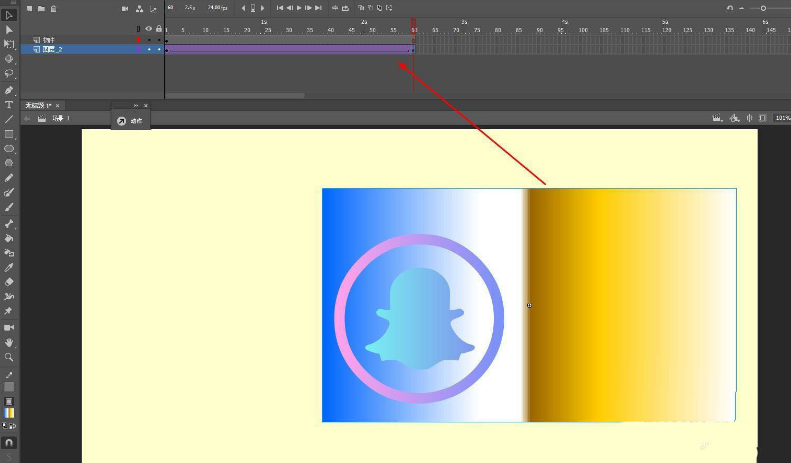
Task: Open the Actions panel button
Action: tap(130, 121)
